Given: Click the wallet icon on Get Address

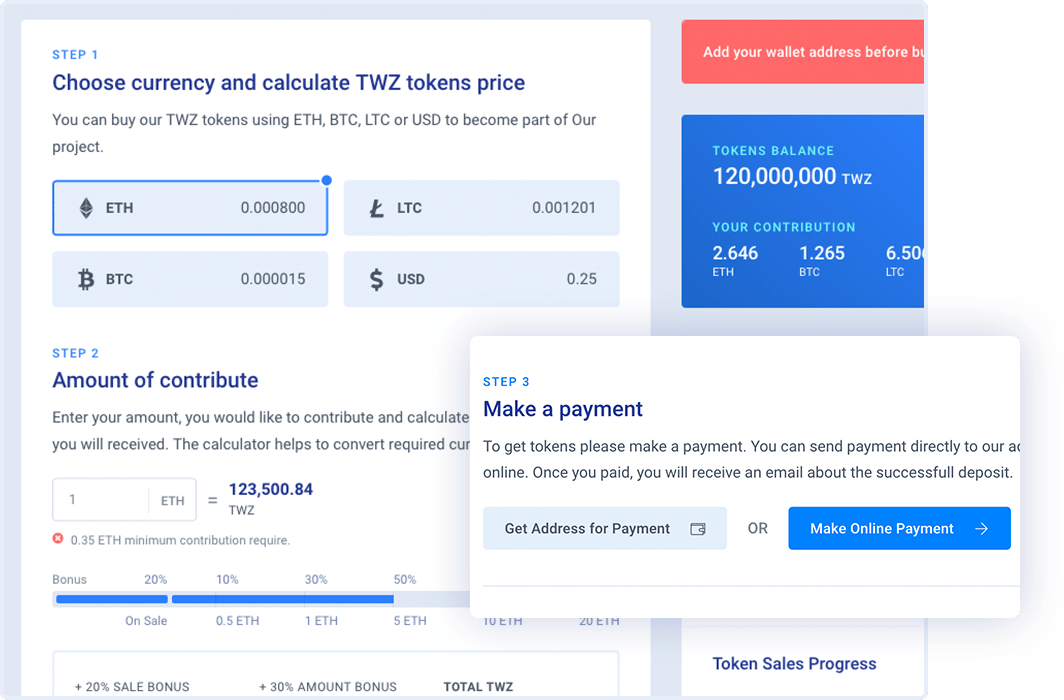Looking at the screenshot, I should pyautogui.click(x=698, y=529).
